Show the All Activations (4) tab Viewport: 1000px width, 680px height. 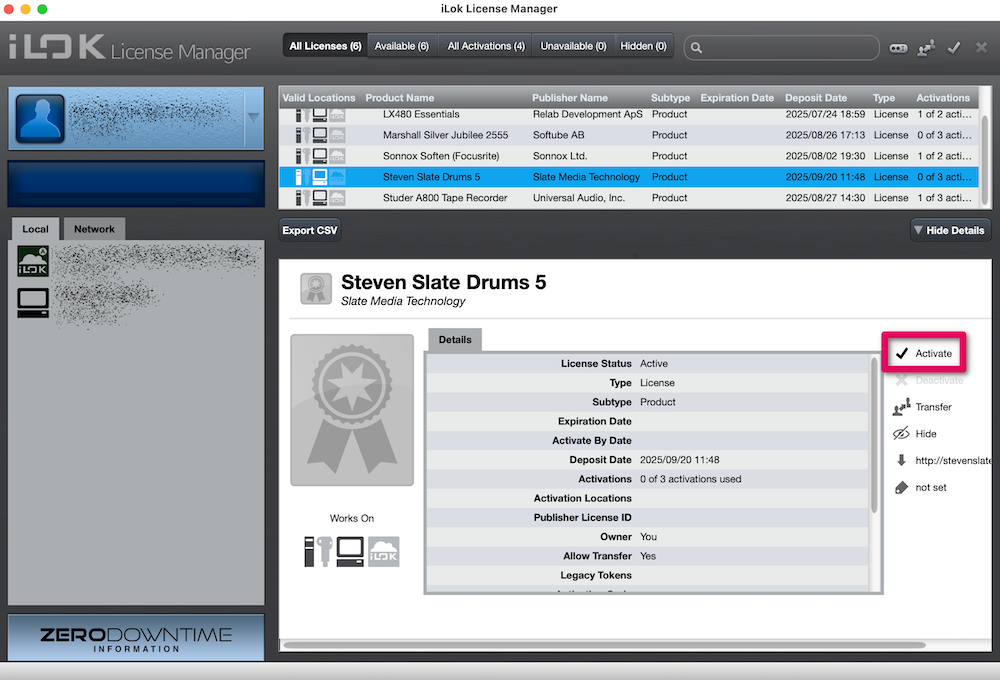(485, 46)
